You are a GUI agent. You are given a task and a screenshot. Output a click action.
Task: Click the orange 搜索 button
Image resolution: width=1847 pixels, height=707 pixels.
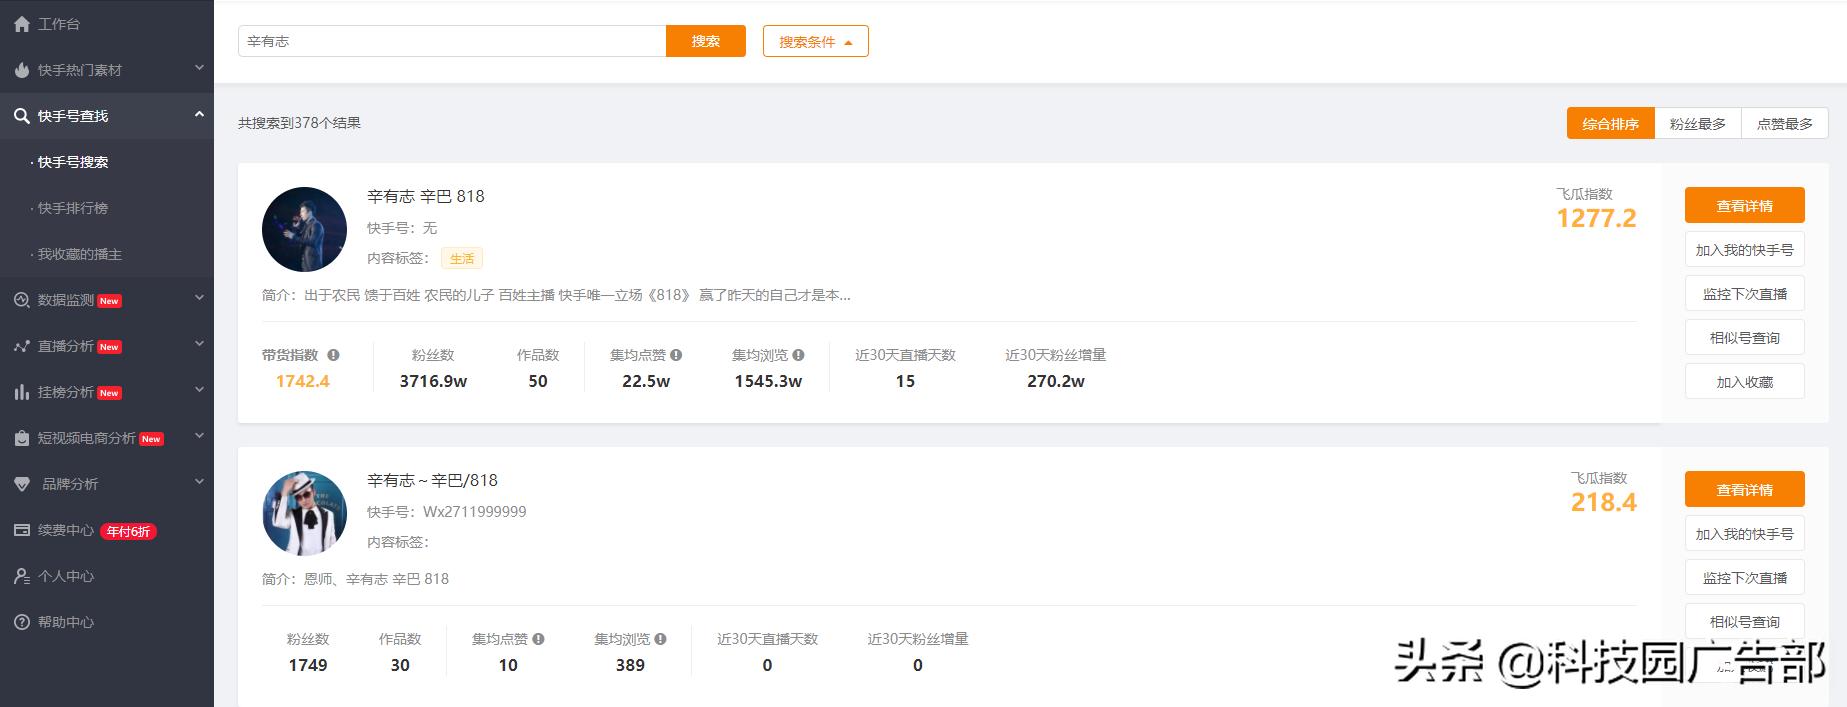(705, 41)
